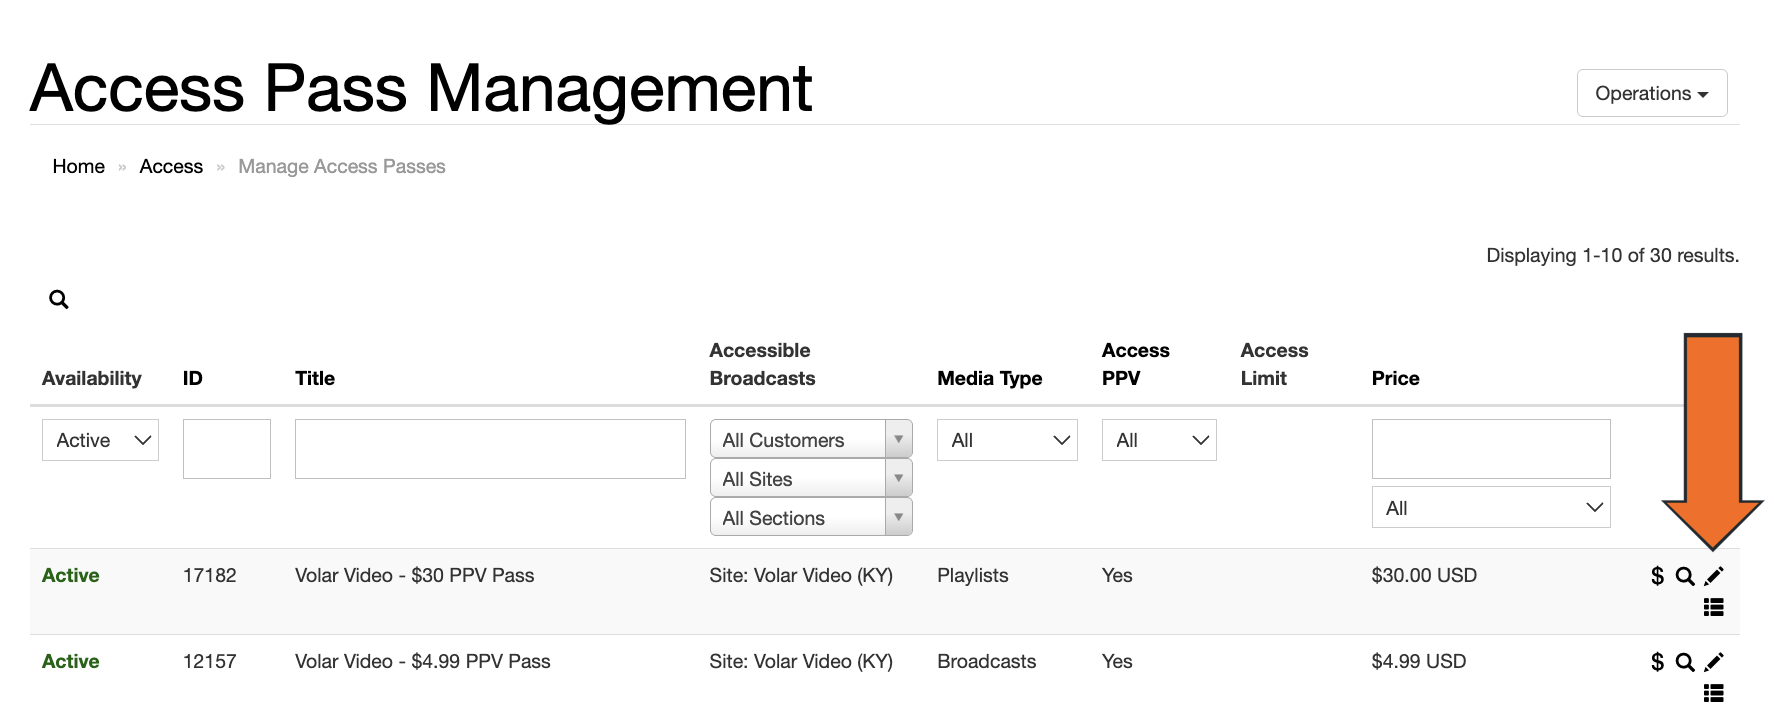Sort table by Availability column header

(92, 378)
